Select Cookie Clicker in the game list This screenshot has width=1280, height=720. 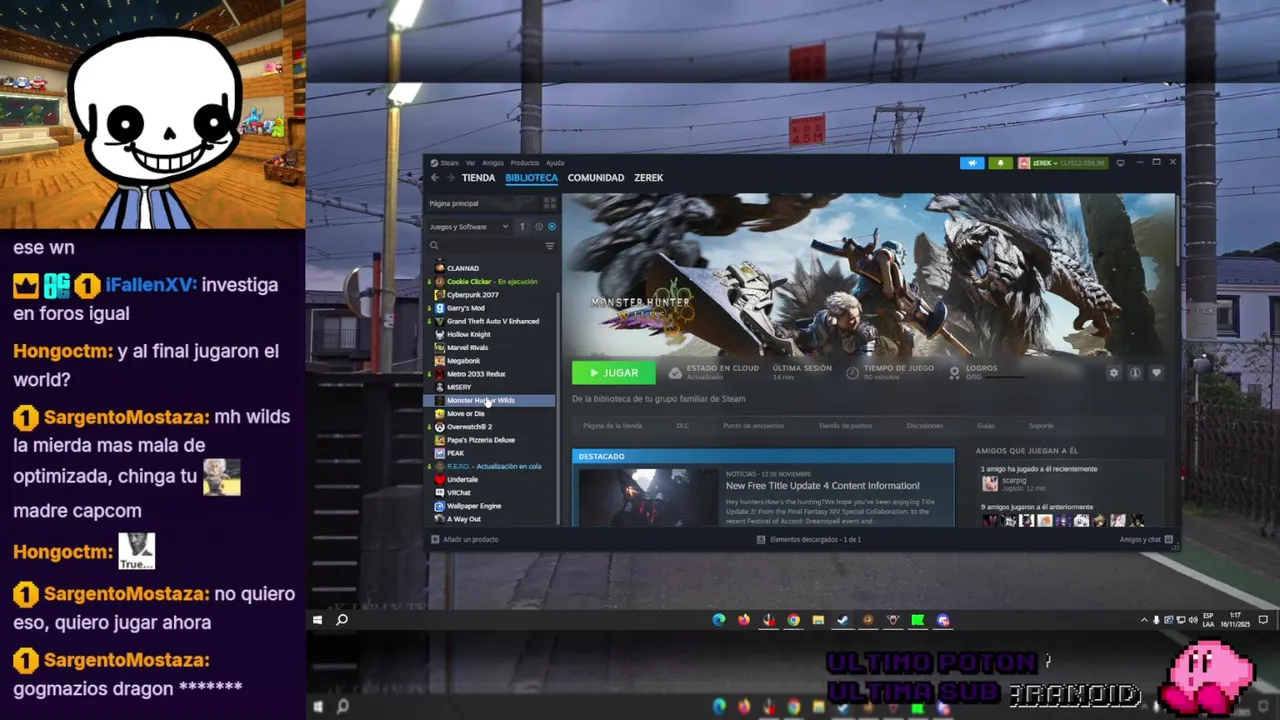(492, 282)
